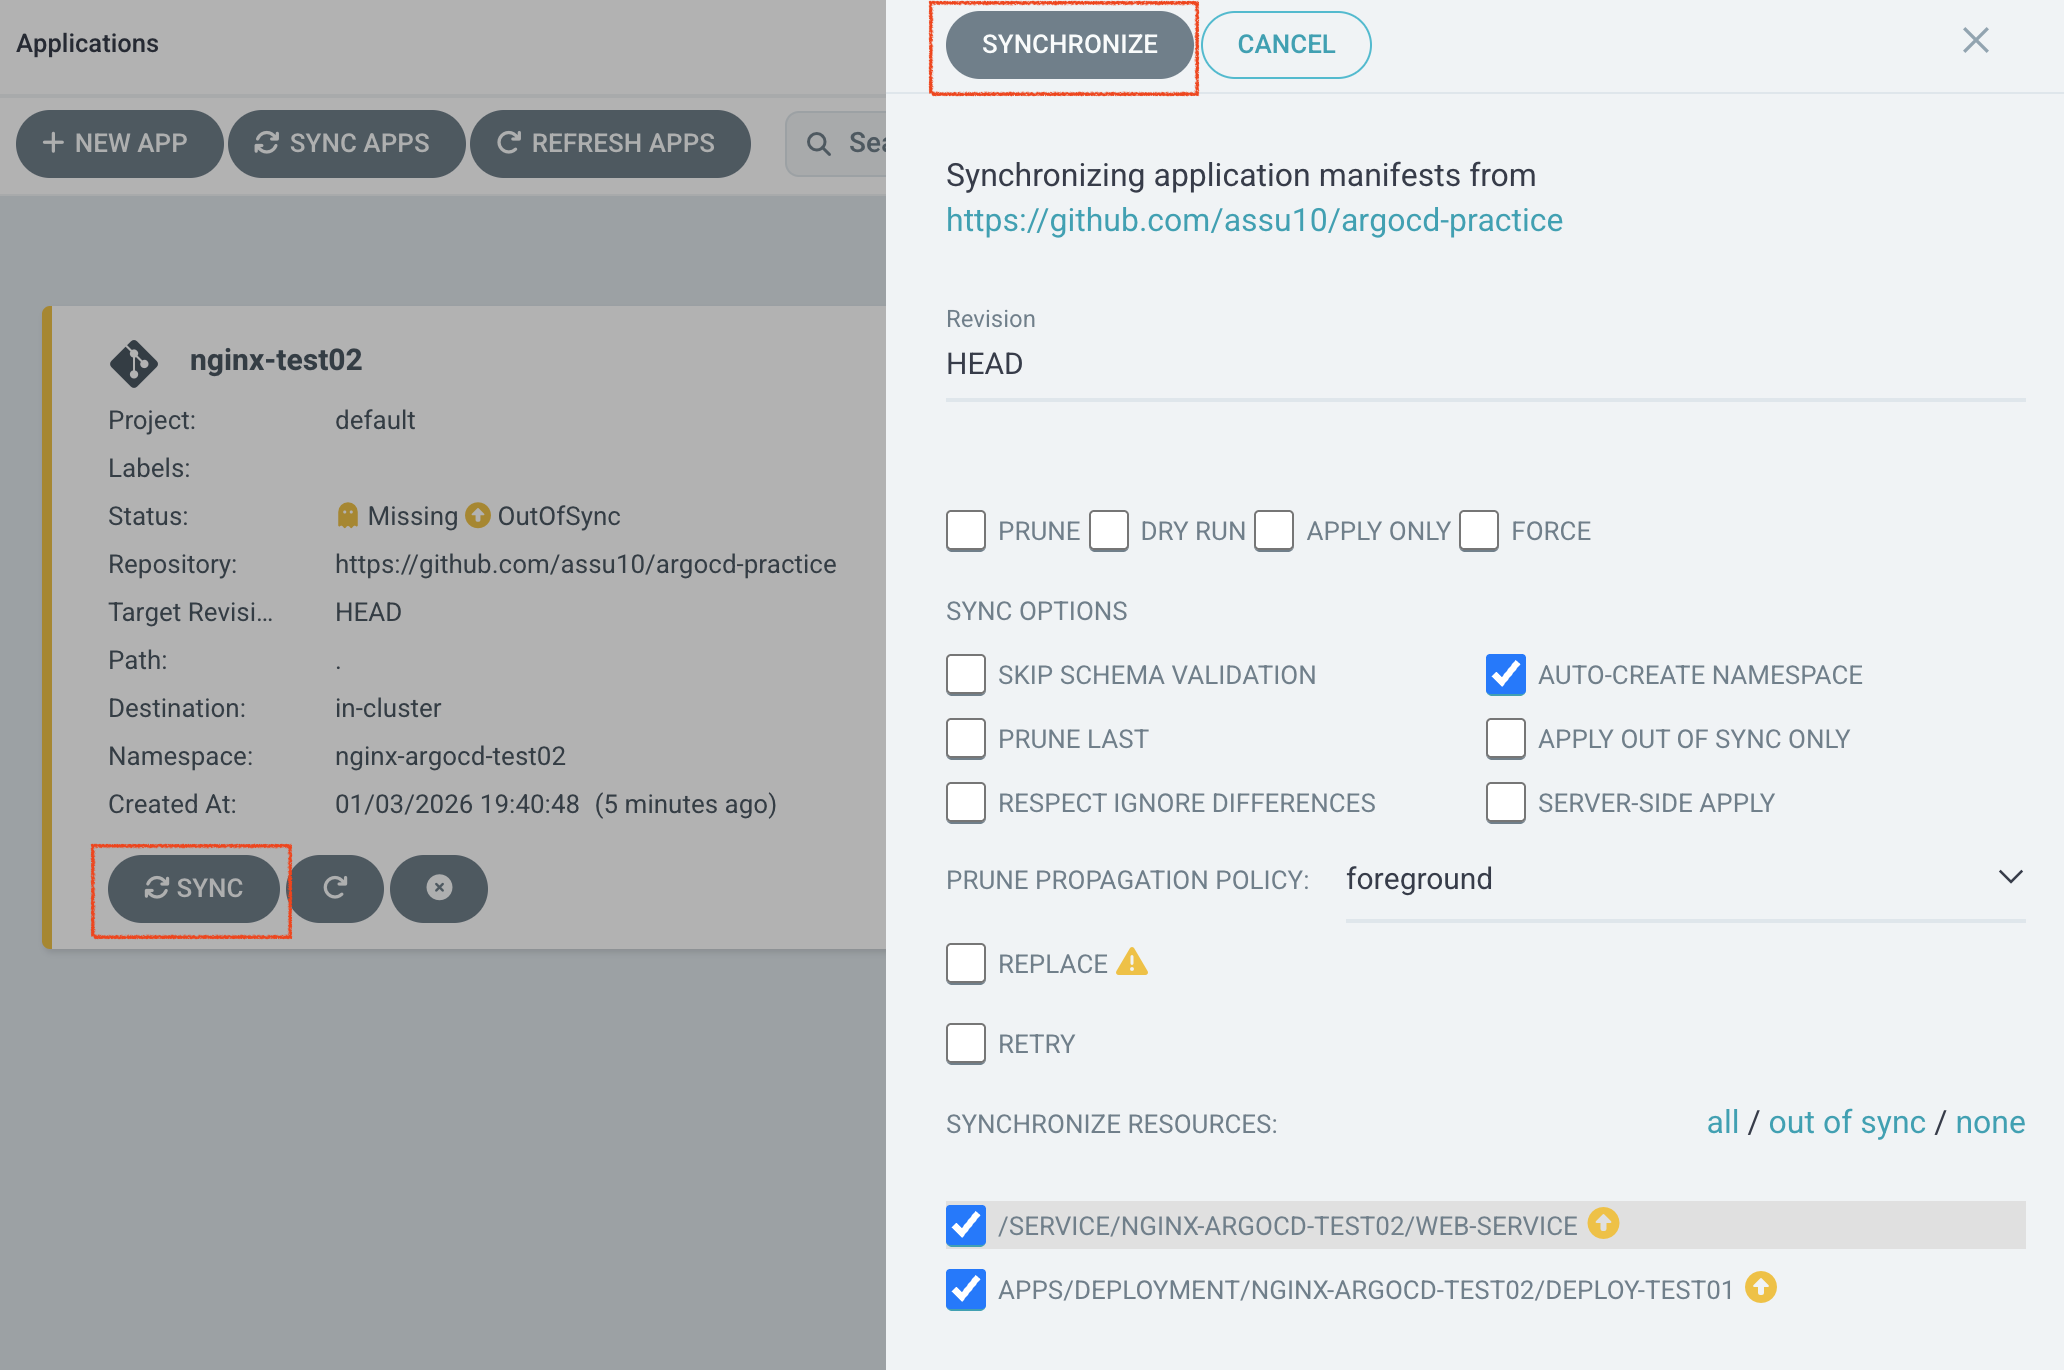
Task: Expand the foreground dropdown chevron
Action: click(x=2010, y=877)
